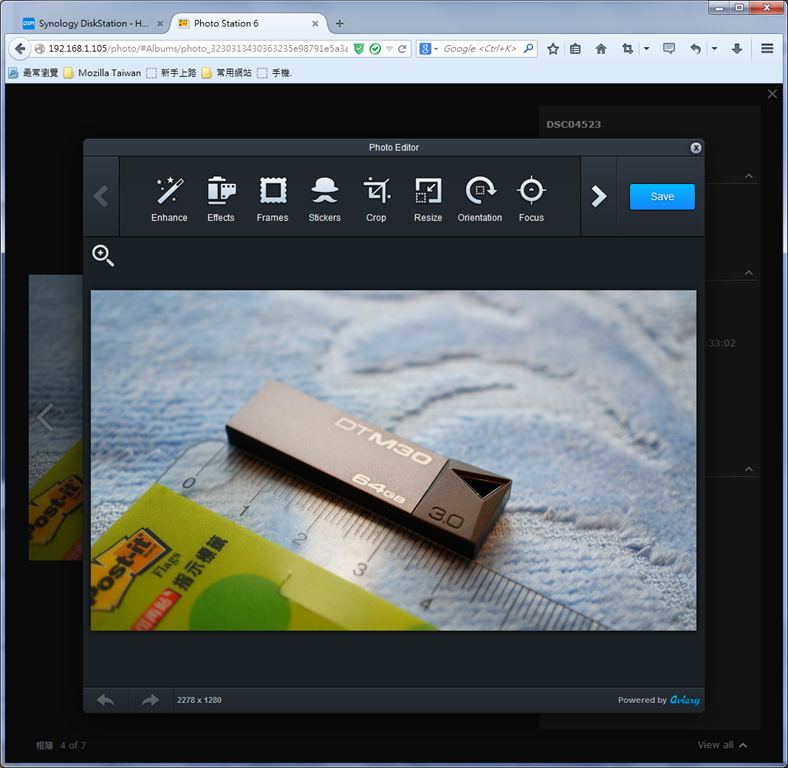Click the search magnifier in search box
This screenshot has width=788, height=768.
[528, 48]
